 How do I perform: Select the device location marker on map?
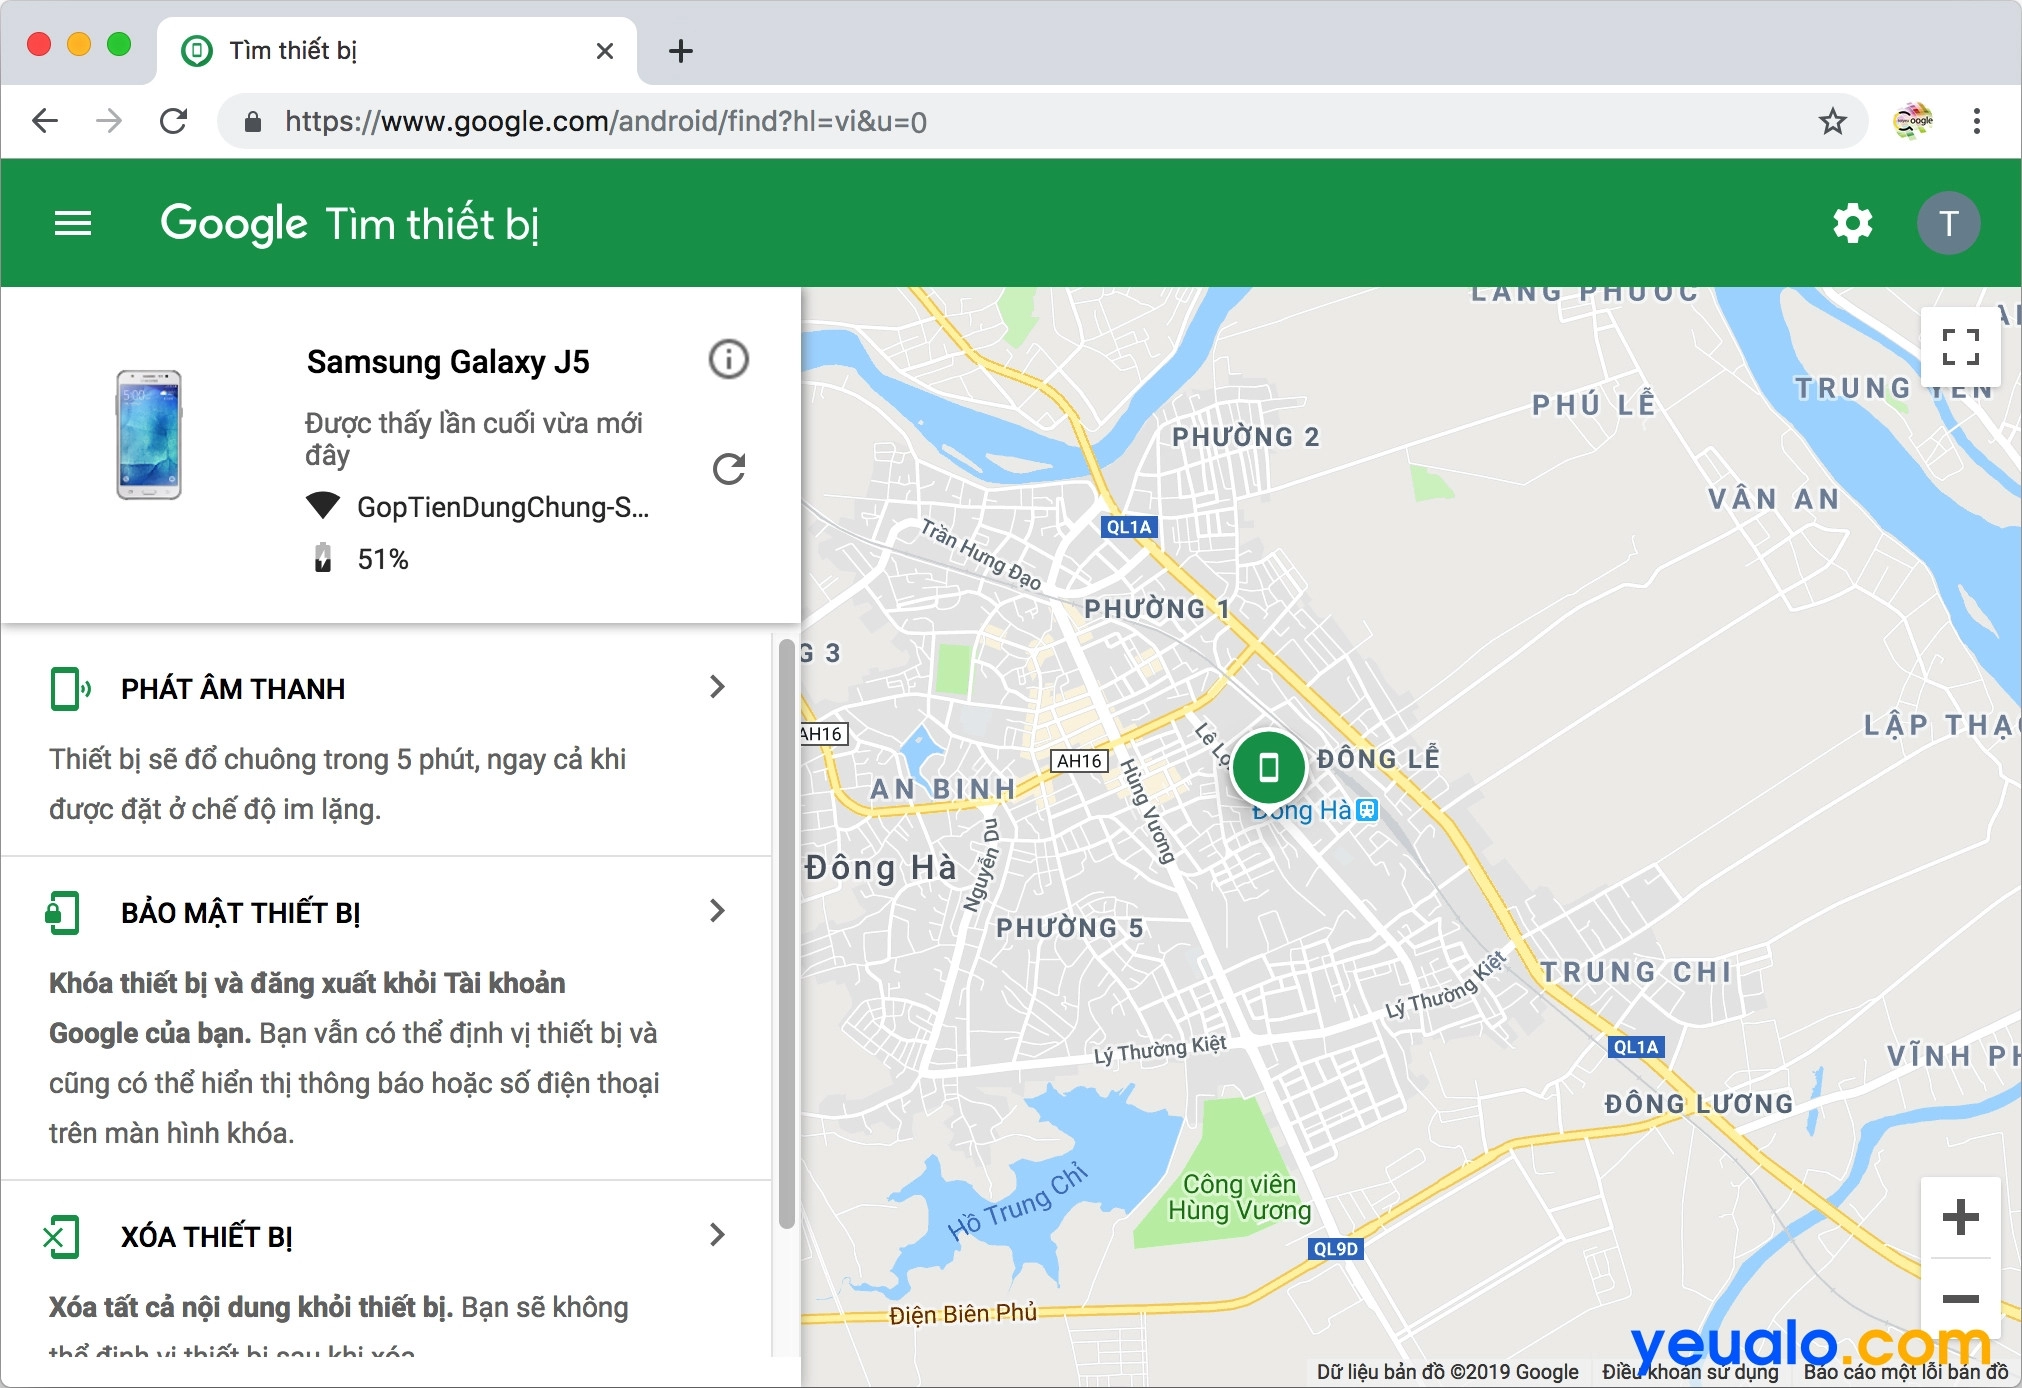pos(1268,767)
